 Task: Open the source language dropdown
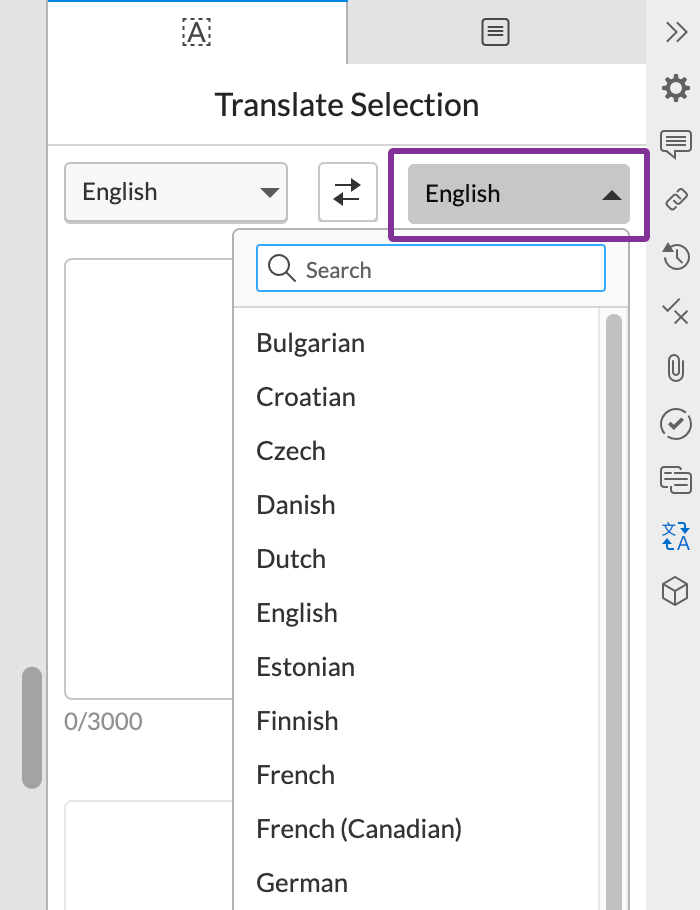tap(175, 192)
